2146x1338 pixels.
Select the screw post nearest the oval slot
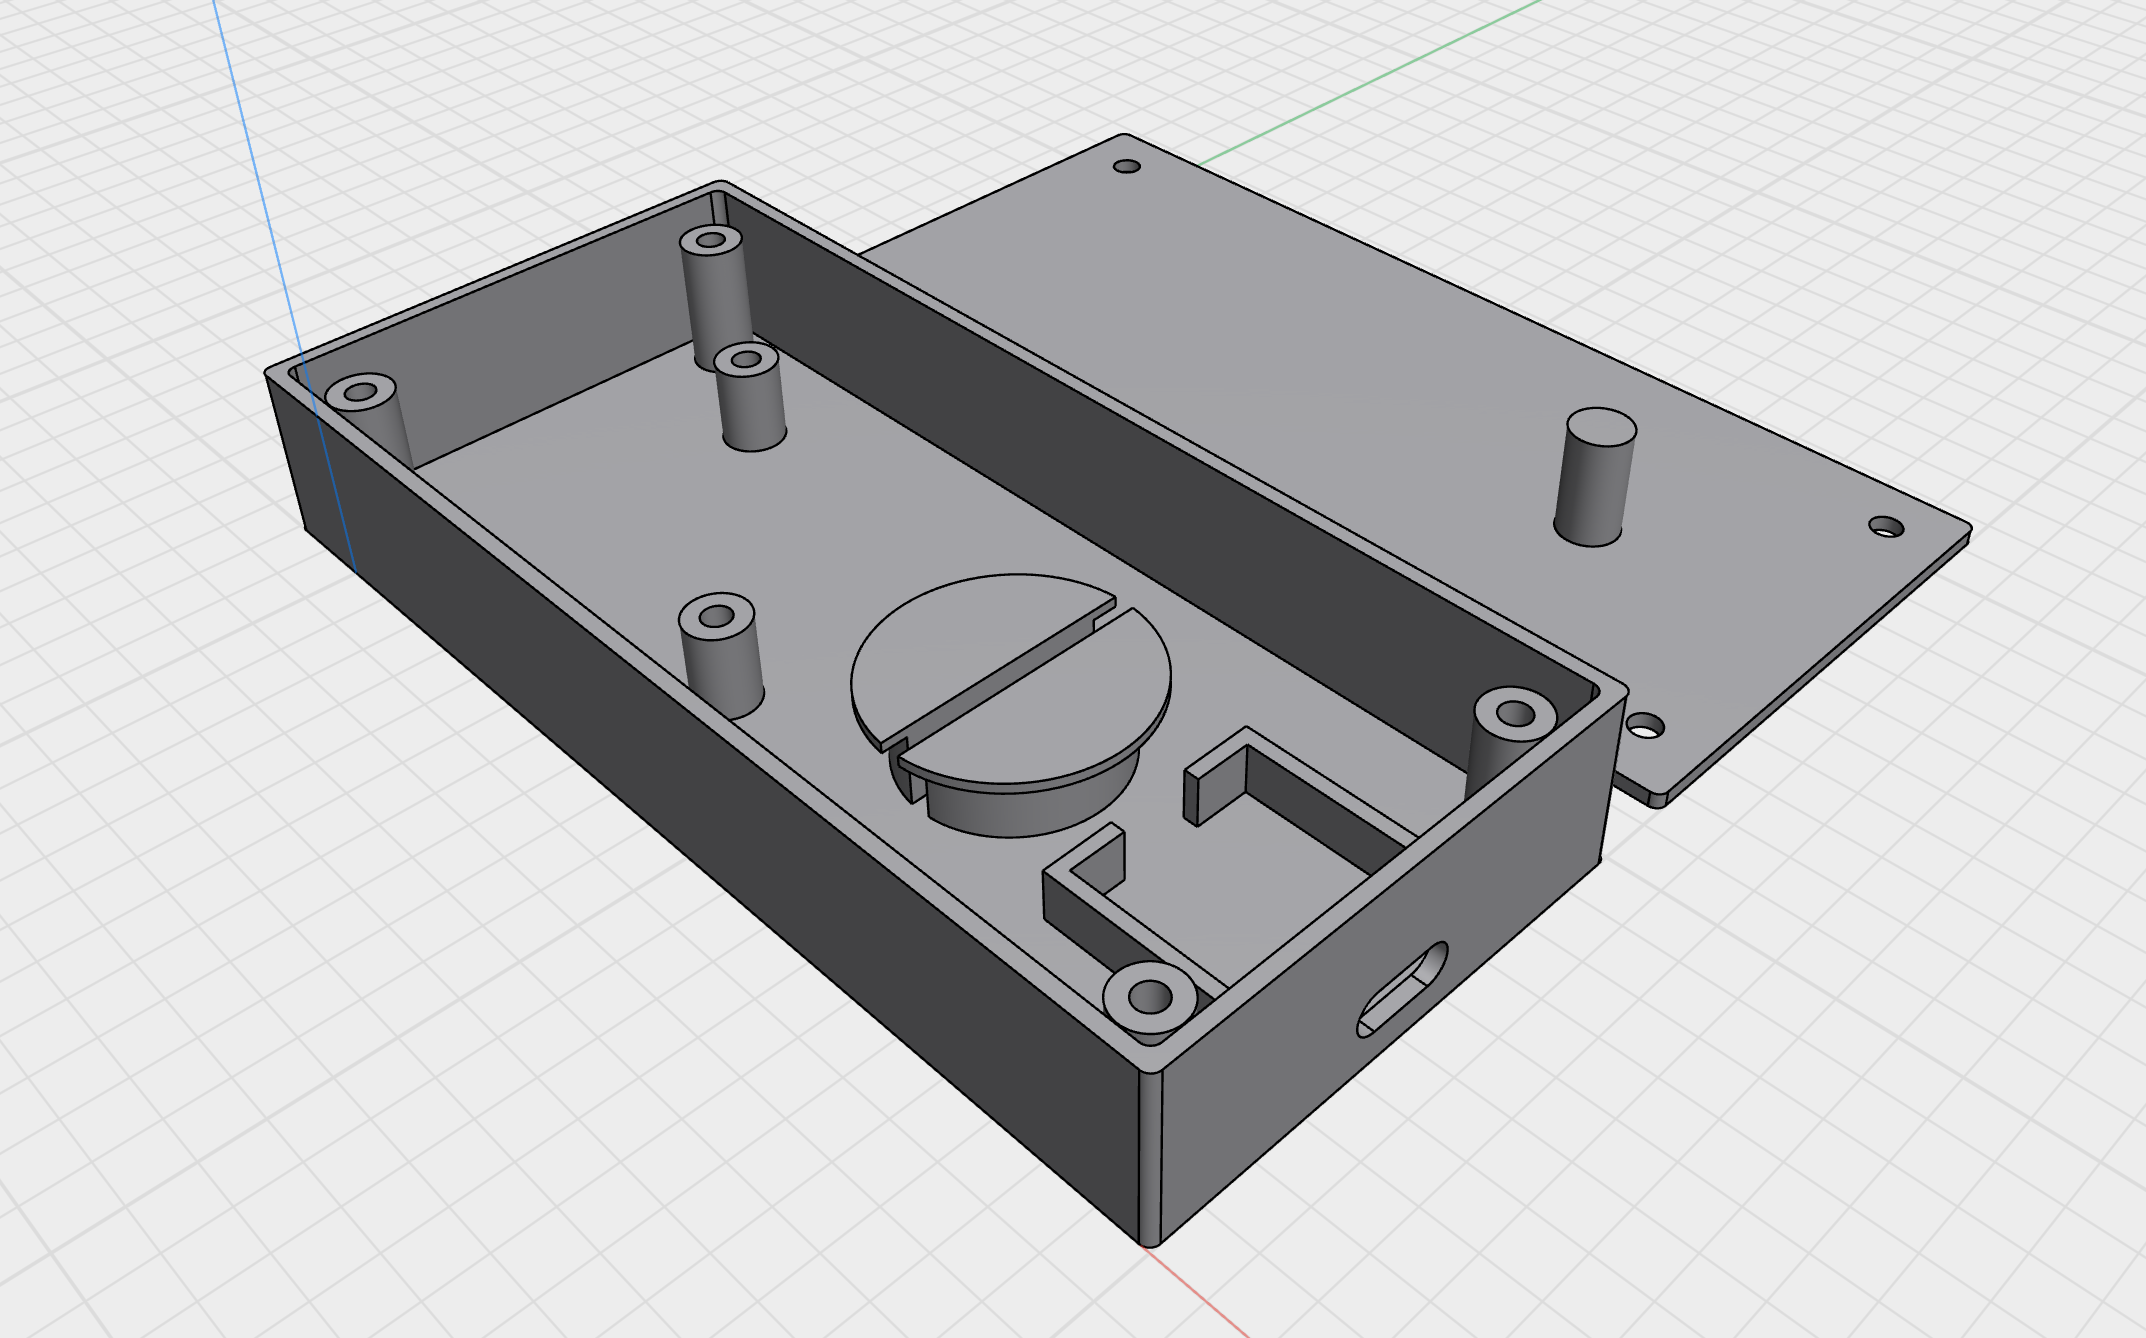(x=1150, y=997)
